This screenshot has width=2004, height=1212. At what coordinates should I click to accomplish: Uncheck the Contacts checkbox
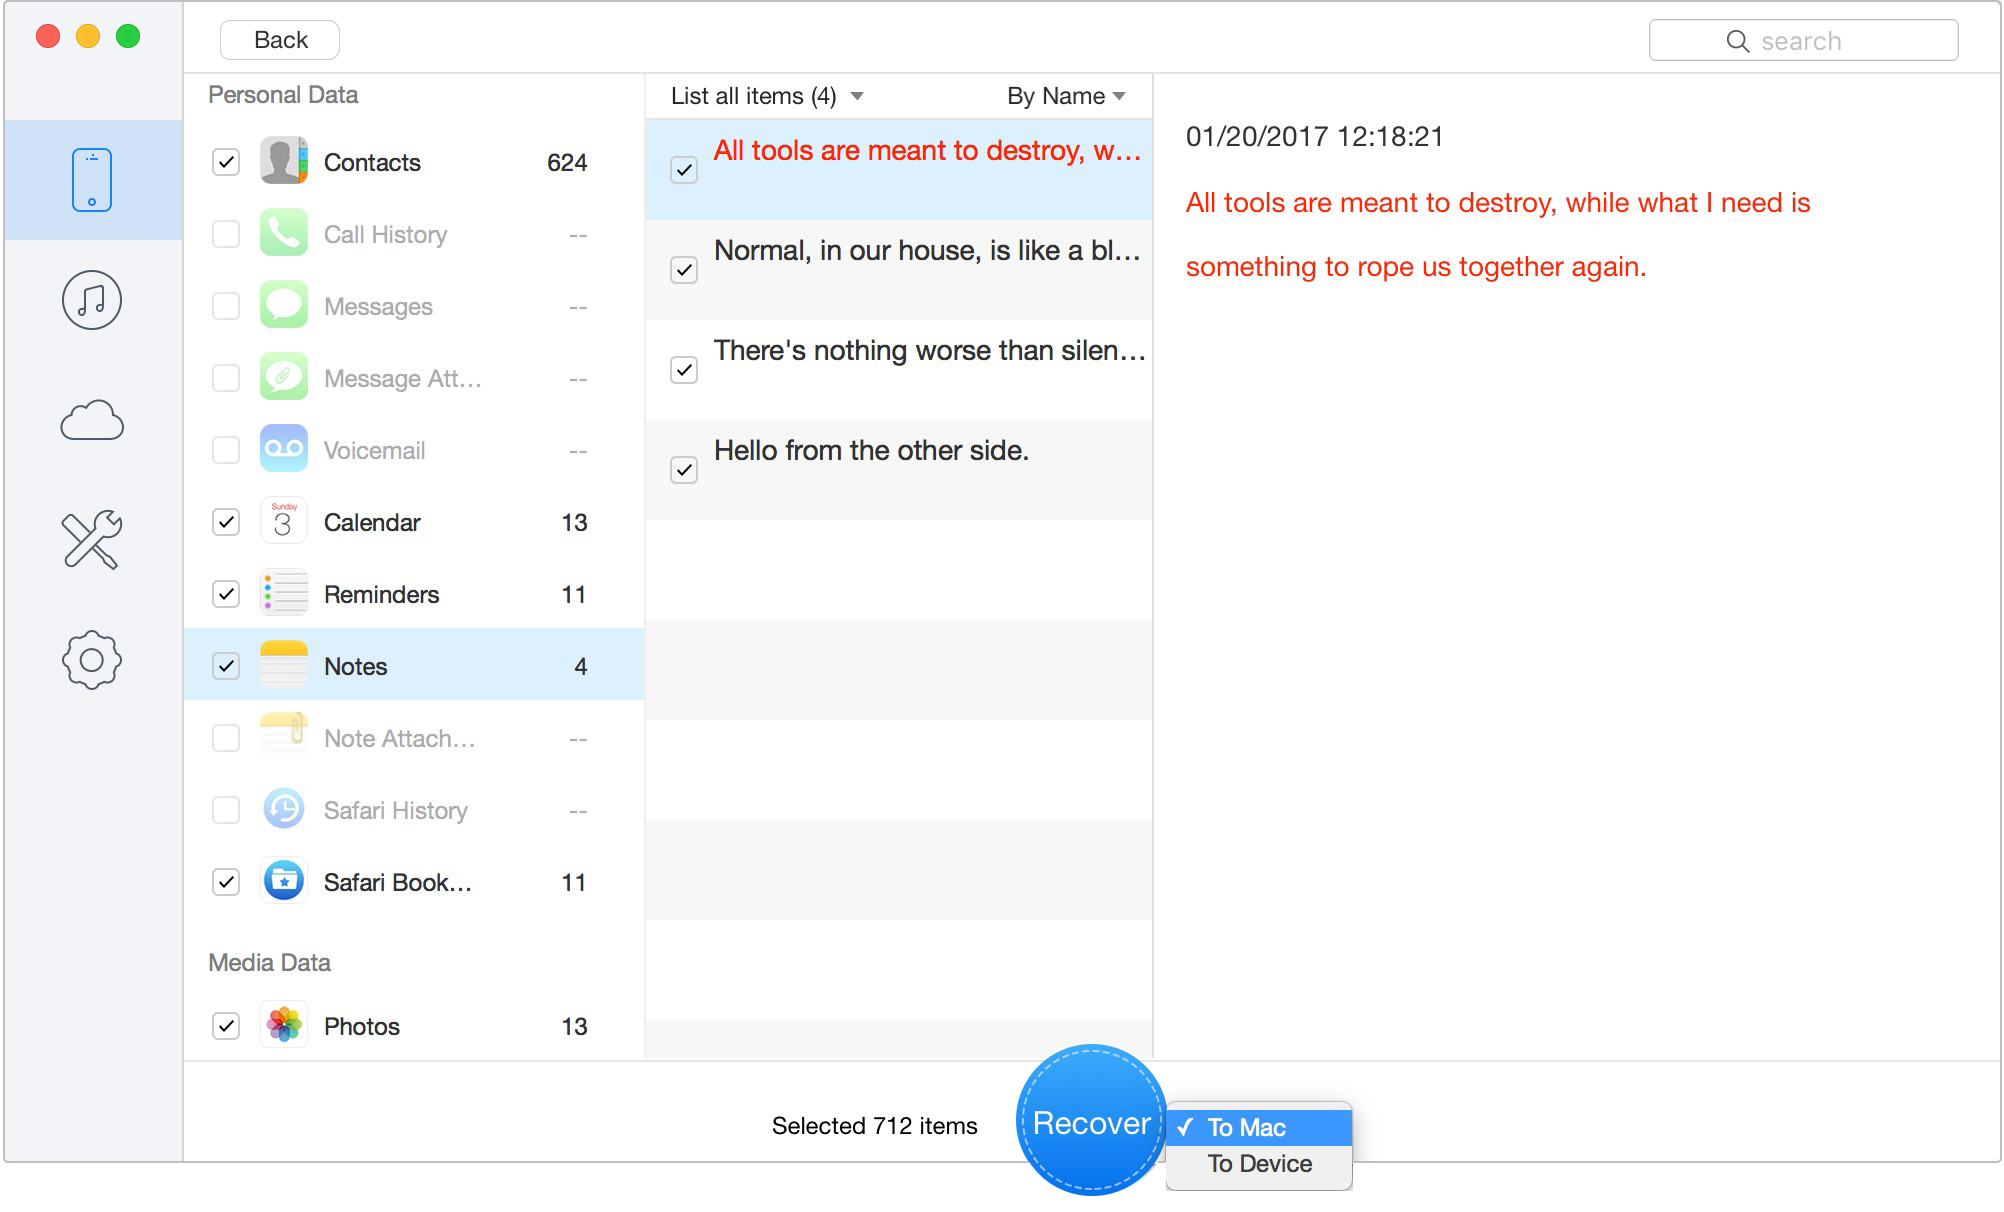226,162
